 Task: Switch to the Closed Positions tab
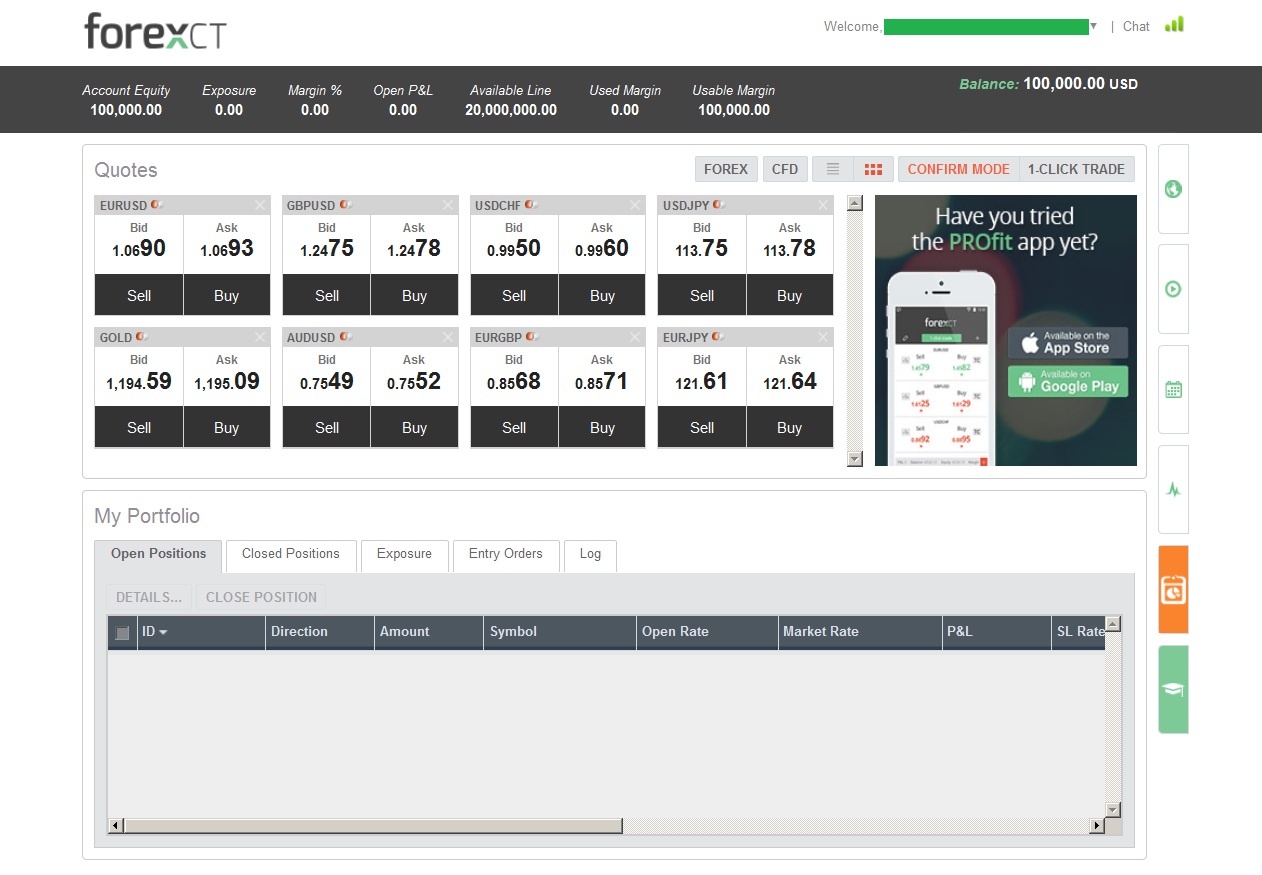click(290, 555)
